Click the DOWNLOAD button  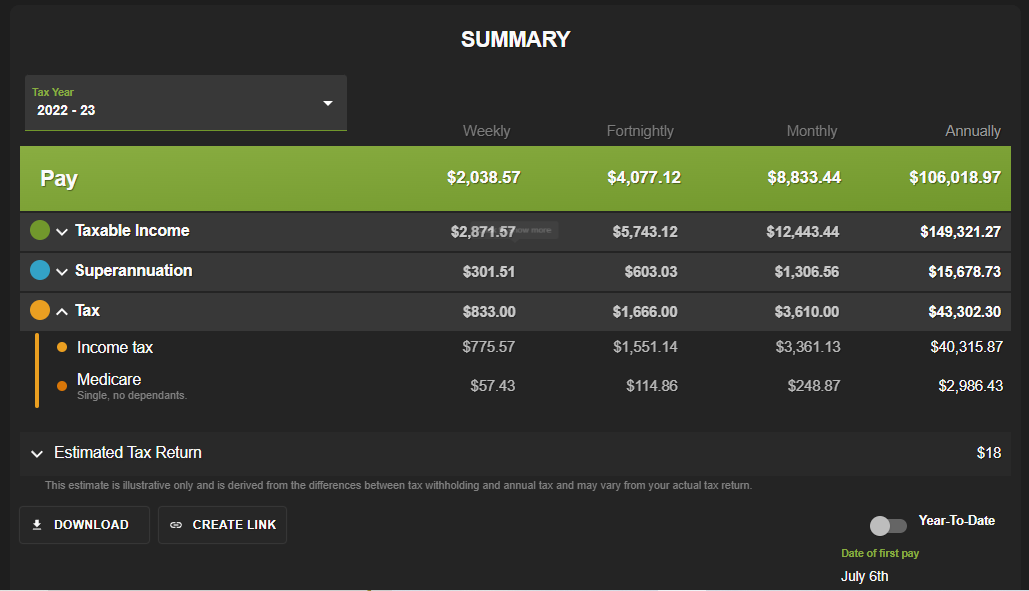(x=85, y=525)
